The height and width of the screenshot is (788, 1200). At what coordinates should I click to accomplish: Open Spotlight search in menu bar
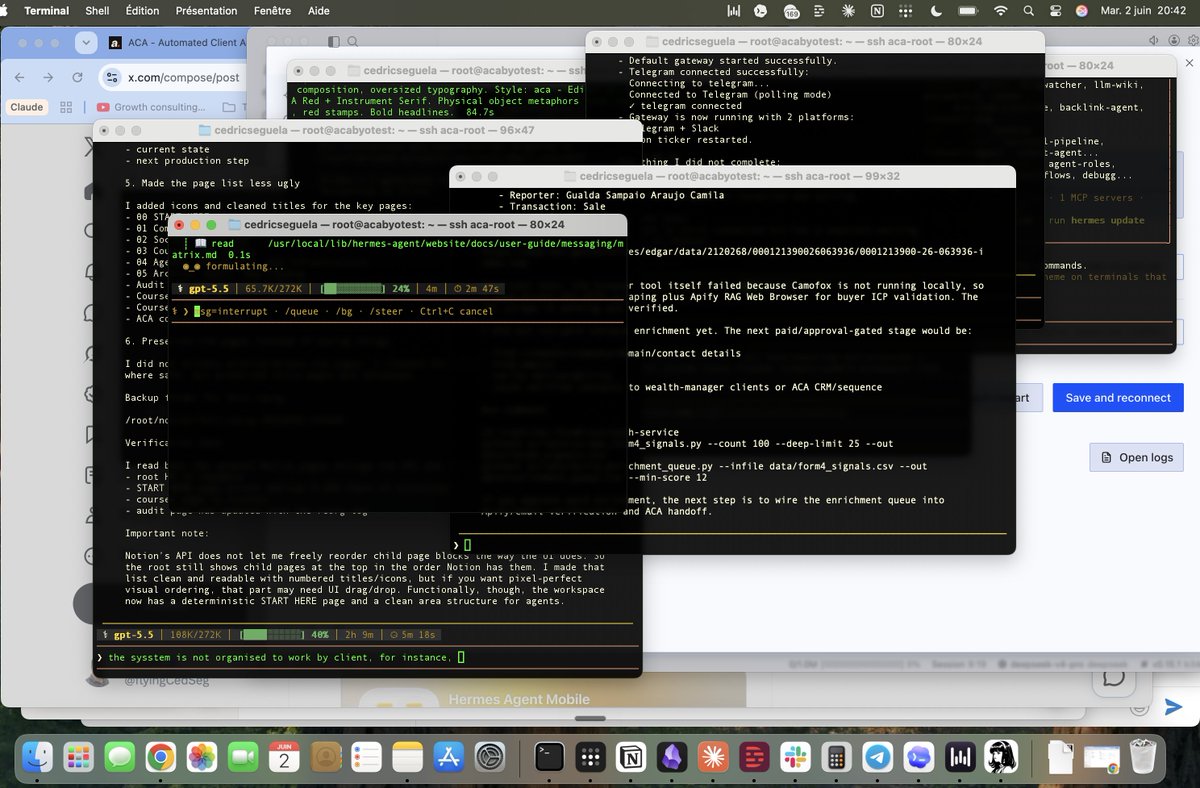pos(1029,11)
